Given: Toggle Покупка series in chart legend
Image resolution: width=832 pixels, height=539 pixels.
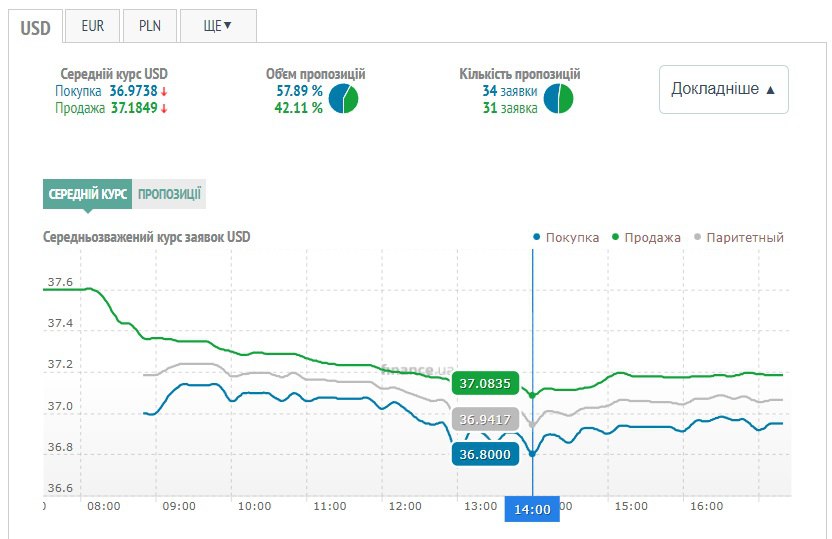Looking at the screenshot, I should 567,237.
